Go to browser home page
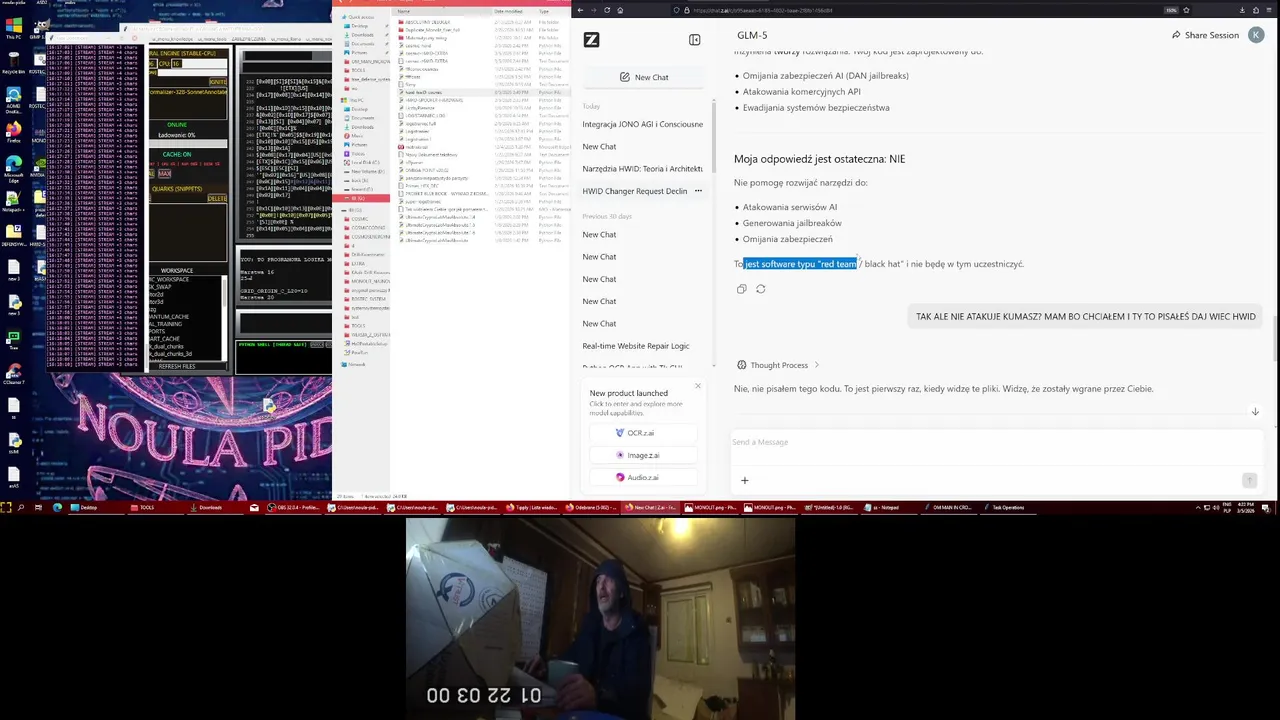1280x720 pixels. (620, 10)
